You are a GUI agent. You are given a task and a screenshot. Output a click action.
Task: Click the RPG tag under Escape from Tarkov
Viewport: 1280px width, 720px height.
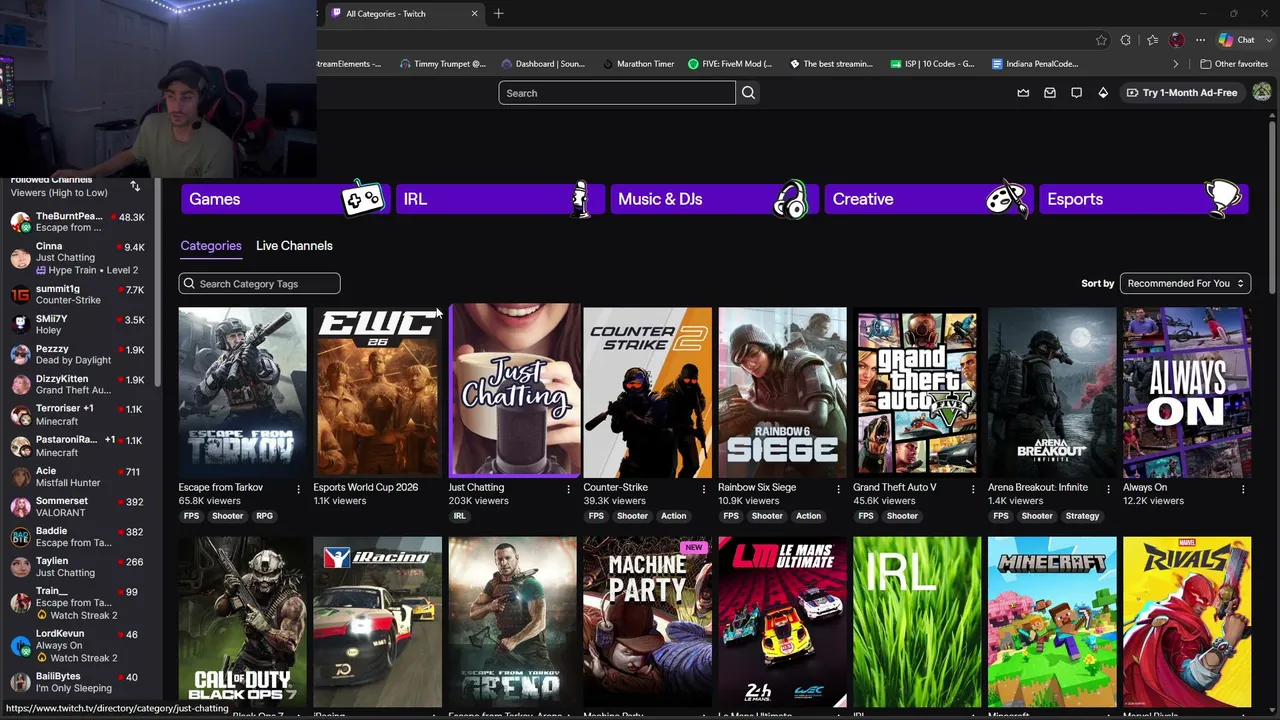click(264, 516)
